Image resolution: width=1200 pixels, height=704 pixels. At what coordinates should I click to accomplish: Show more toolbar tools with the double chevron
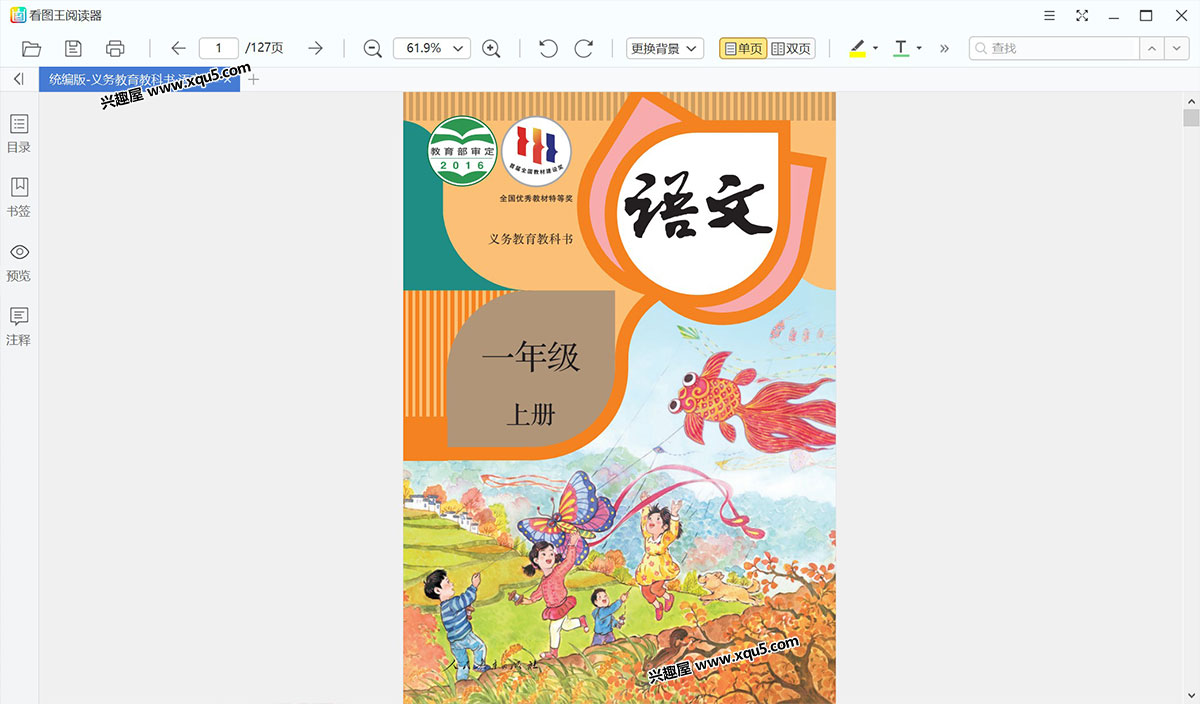click(944, 48)
